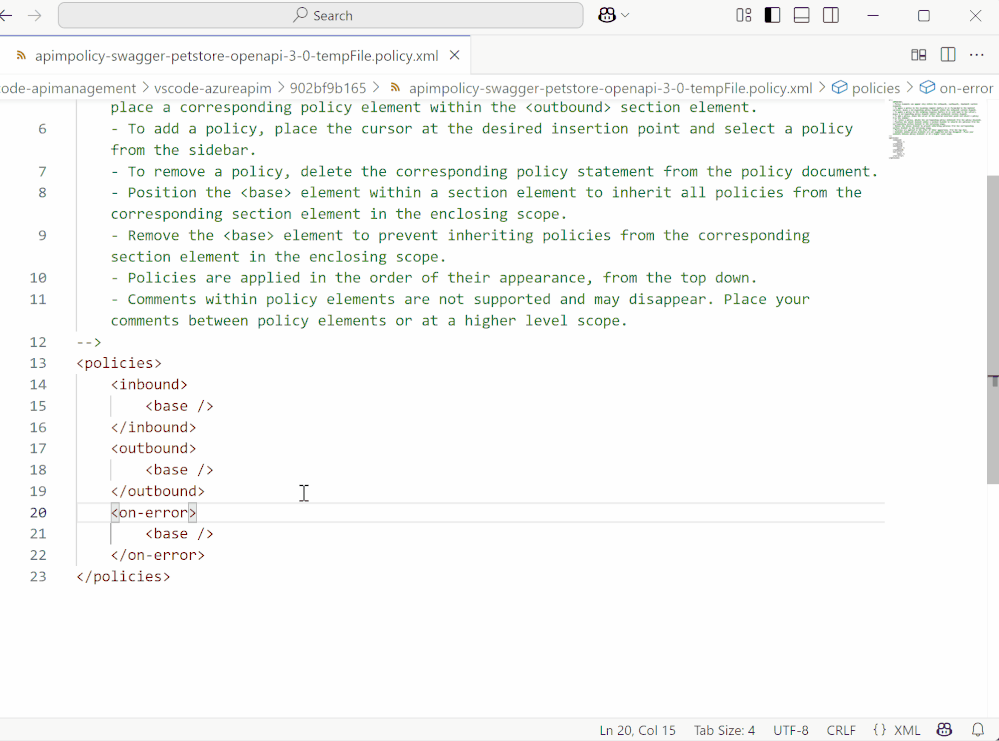The width and height of the screenshot is (999, 741).
Task: Click the policies symbol cube icon
Action: click(x=840, y=87)
